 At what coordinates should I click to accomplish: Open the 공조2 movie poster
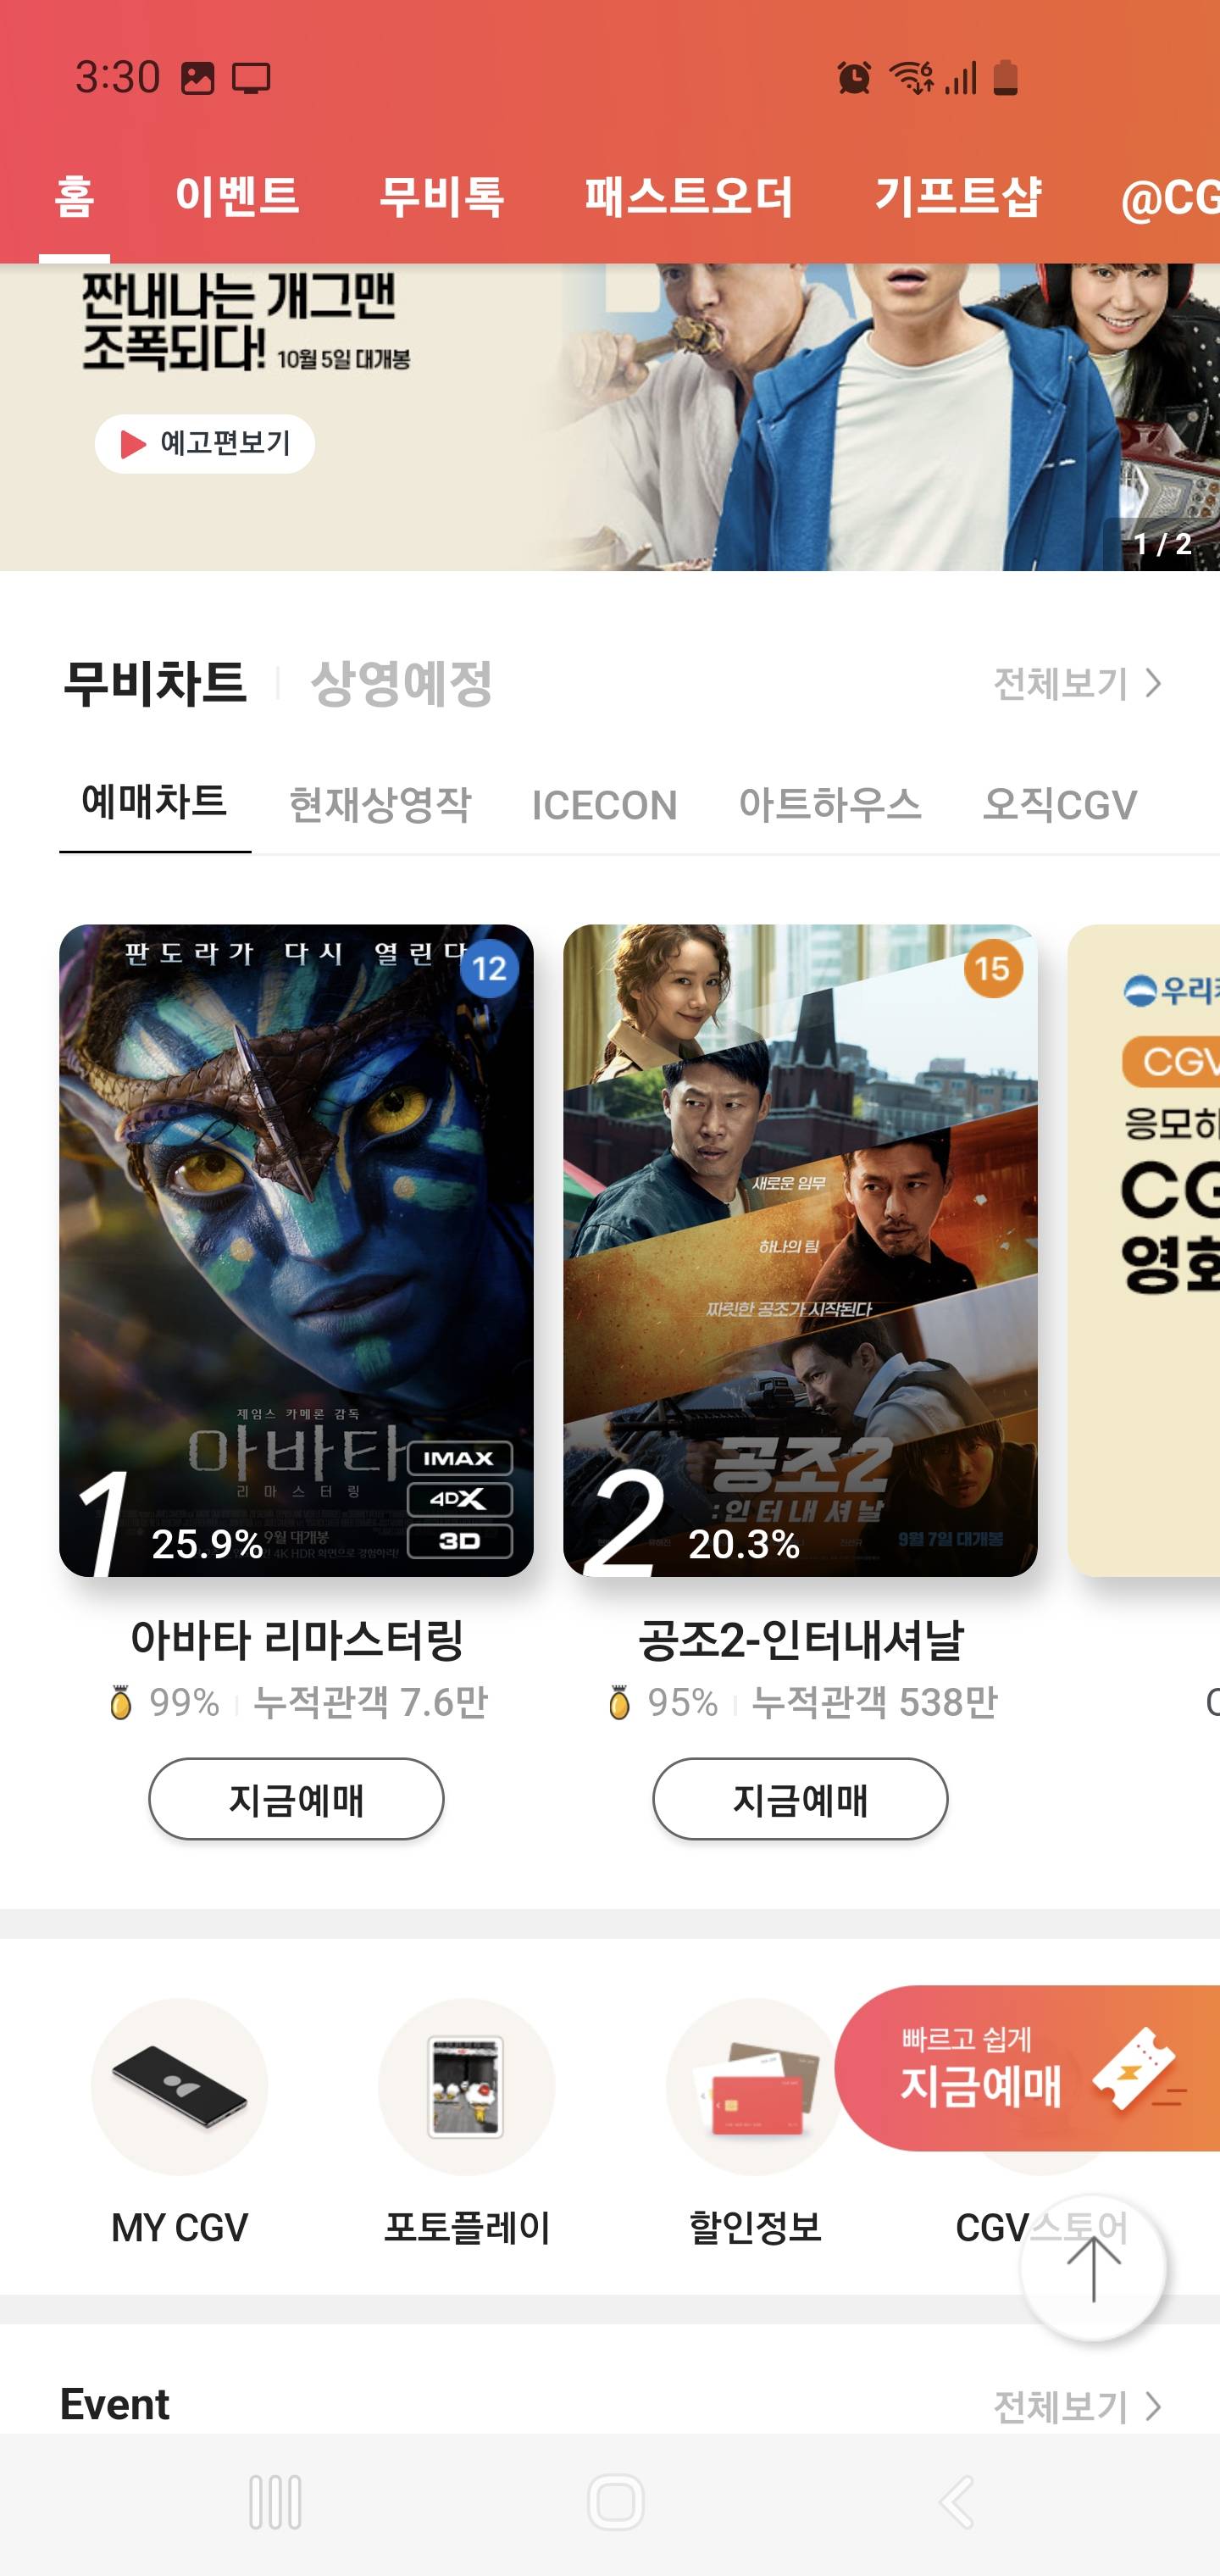[800, 1250]
